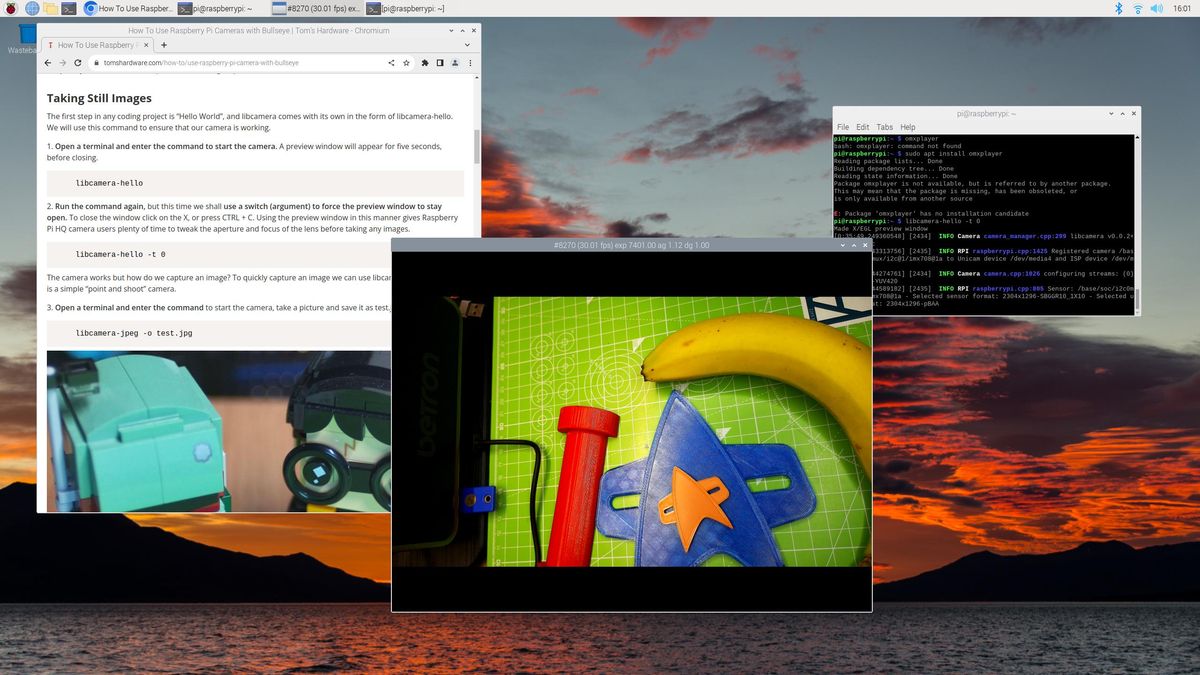Image resolution: width=1200 pixels, height=675 pixels.
Task: Open the Wi-Fi network menu
Action: tap(1137, 8)
